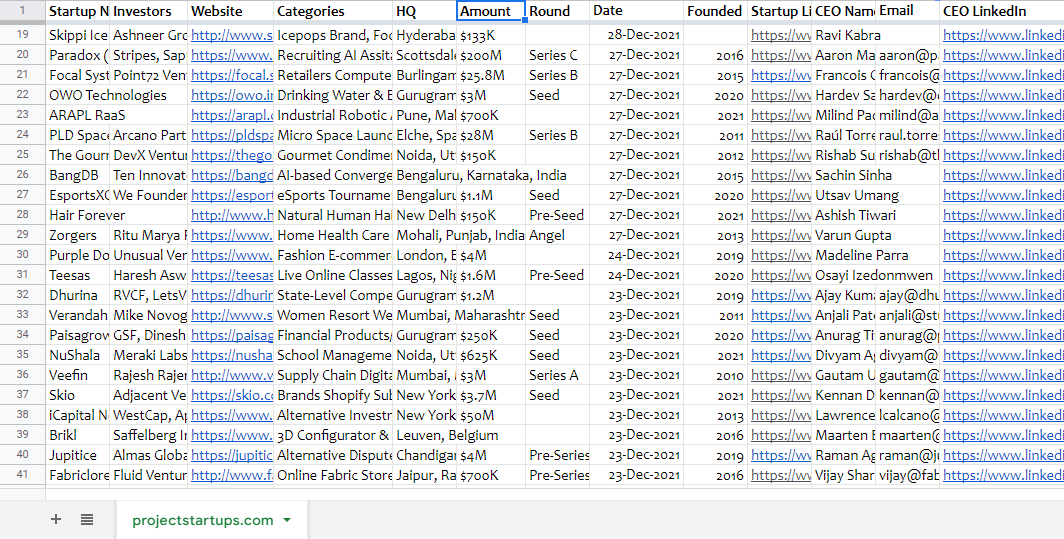Select the CEO LinkedIn header cell
Viewport: 1064px width, 539px height.
coord(1002,11)
